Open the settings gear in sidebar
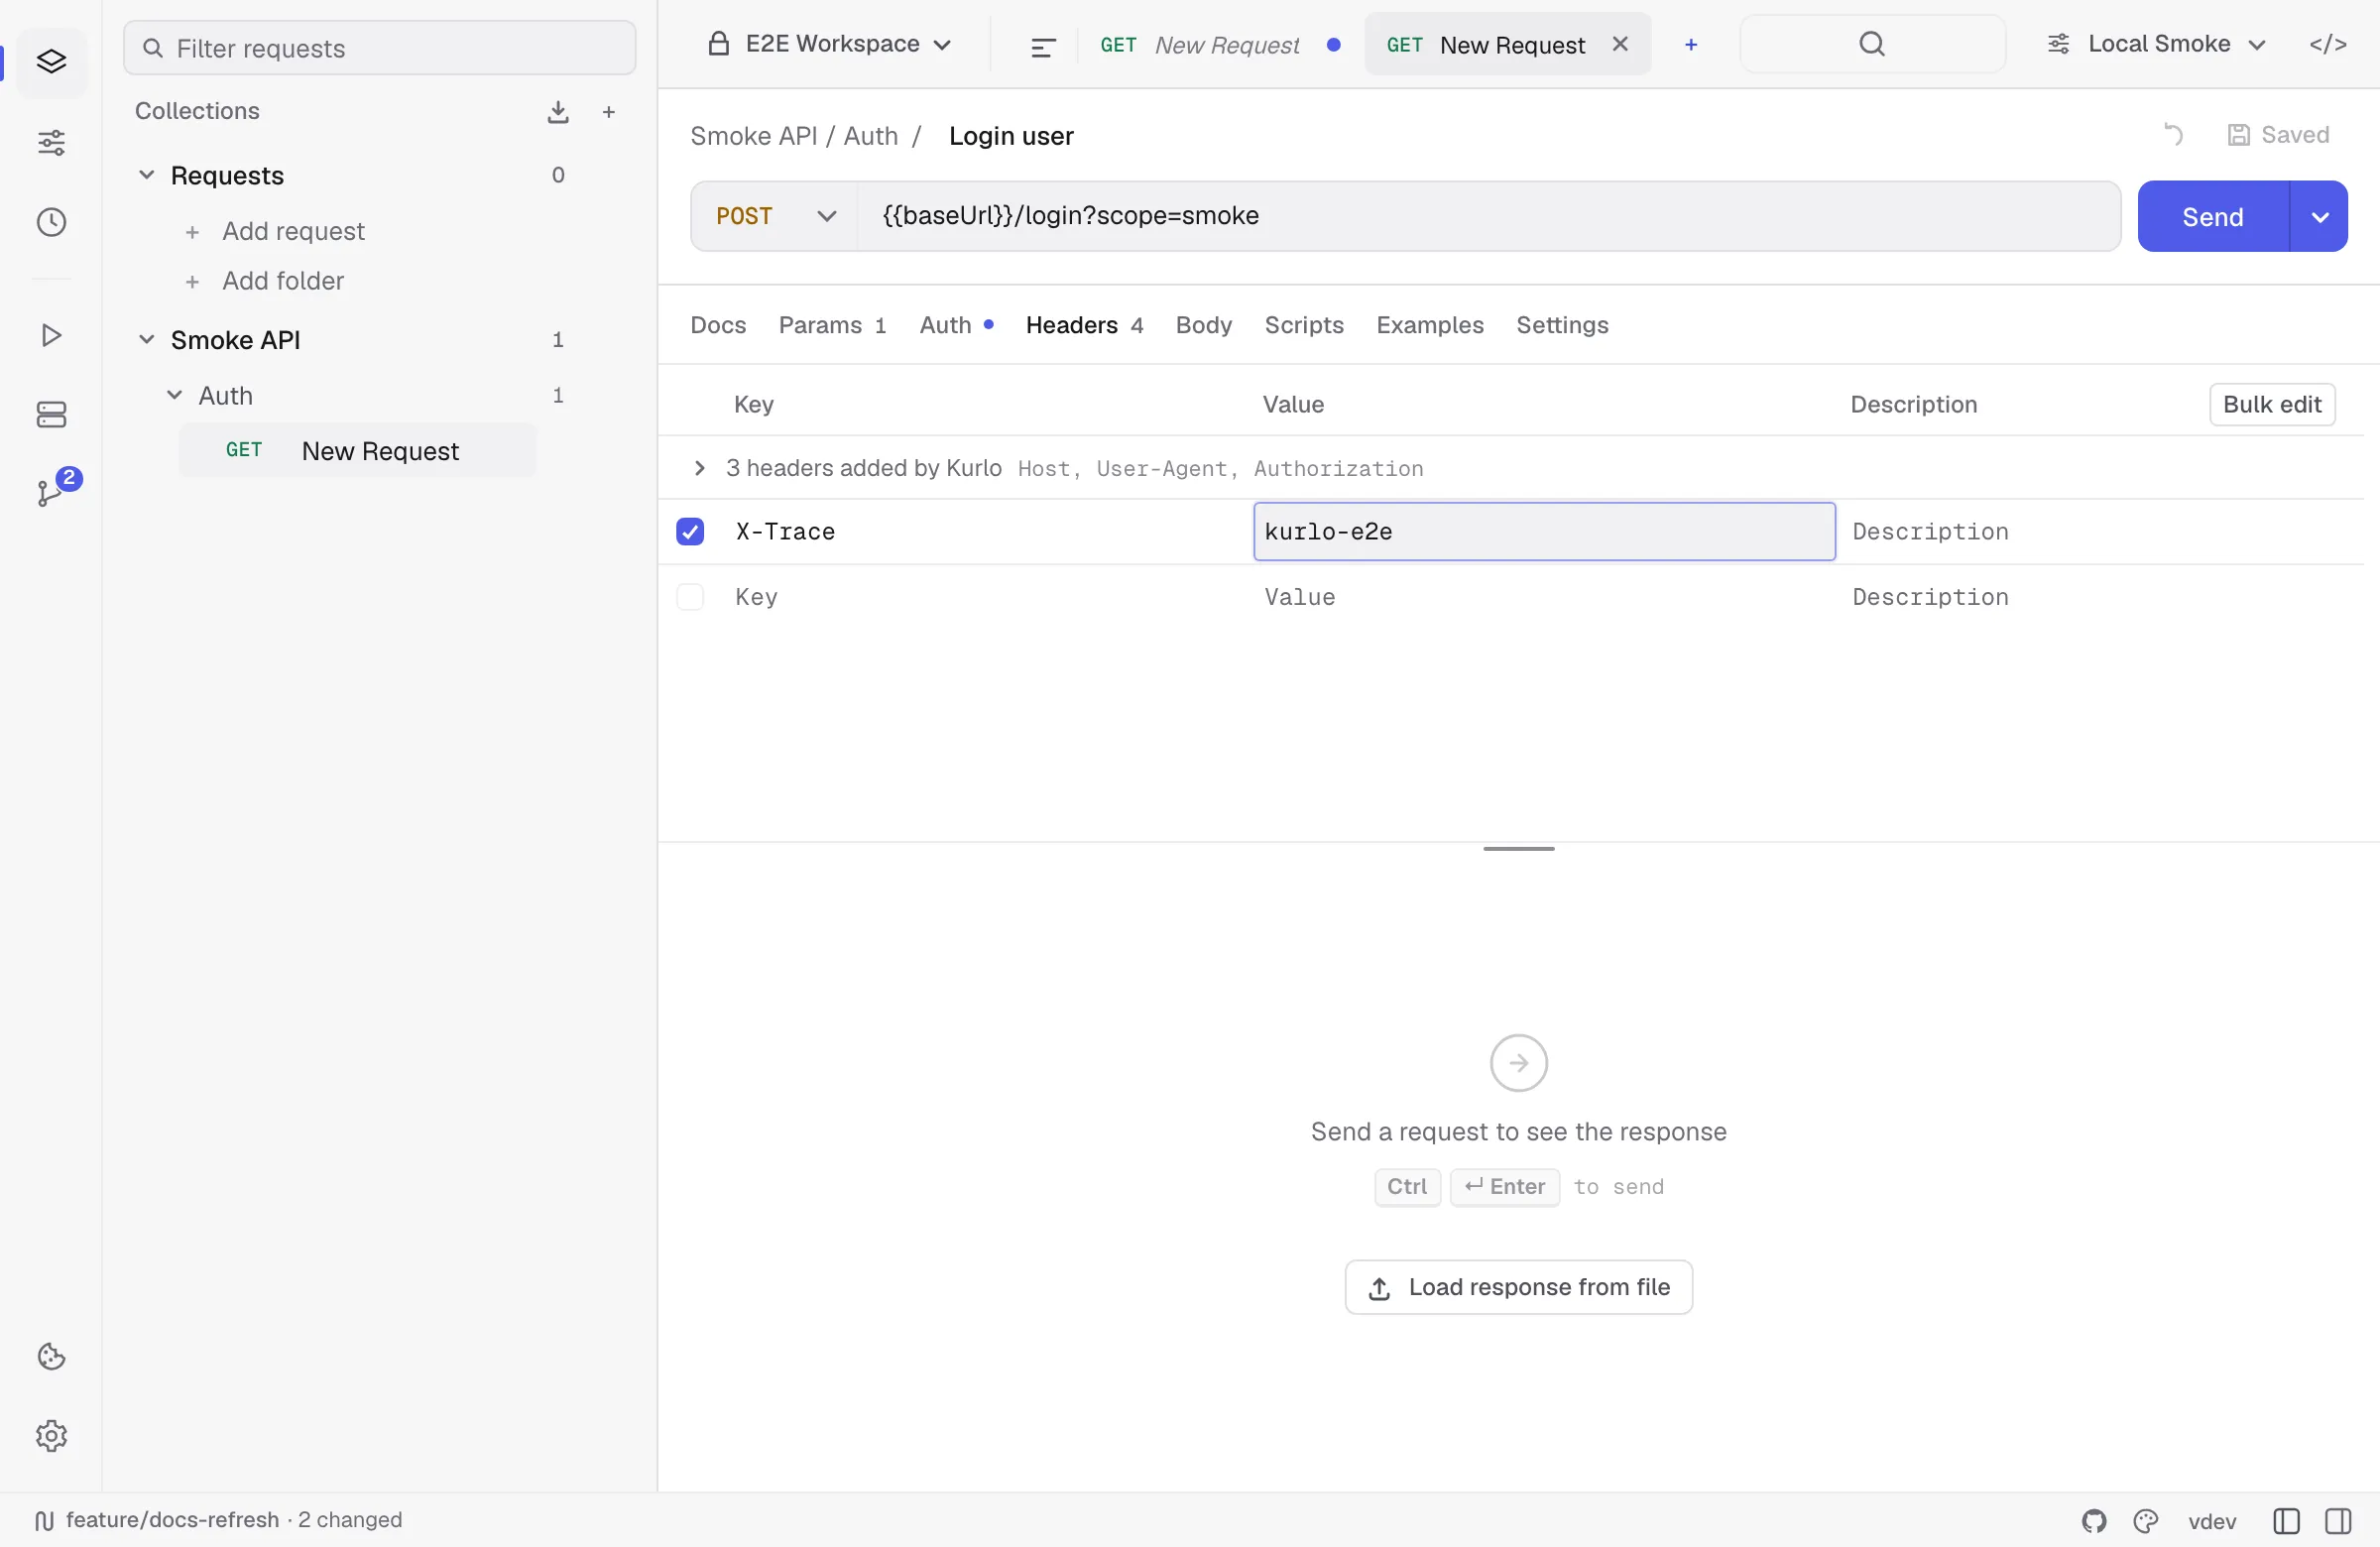 pyautogui.click(x=51, y=1435)
